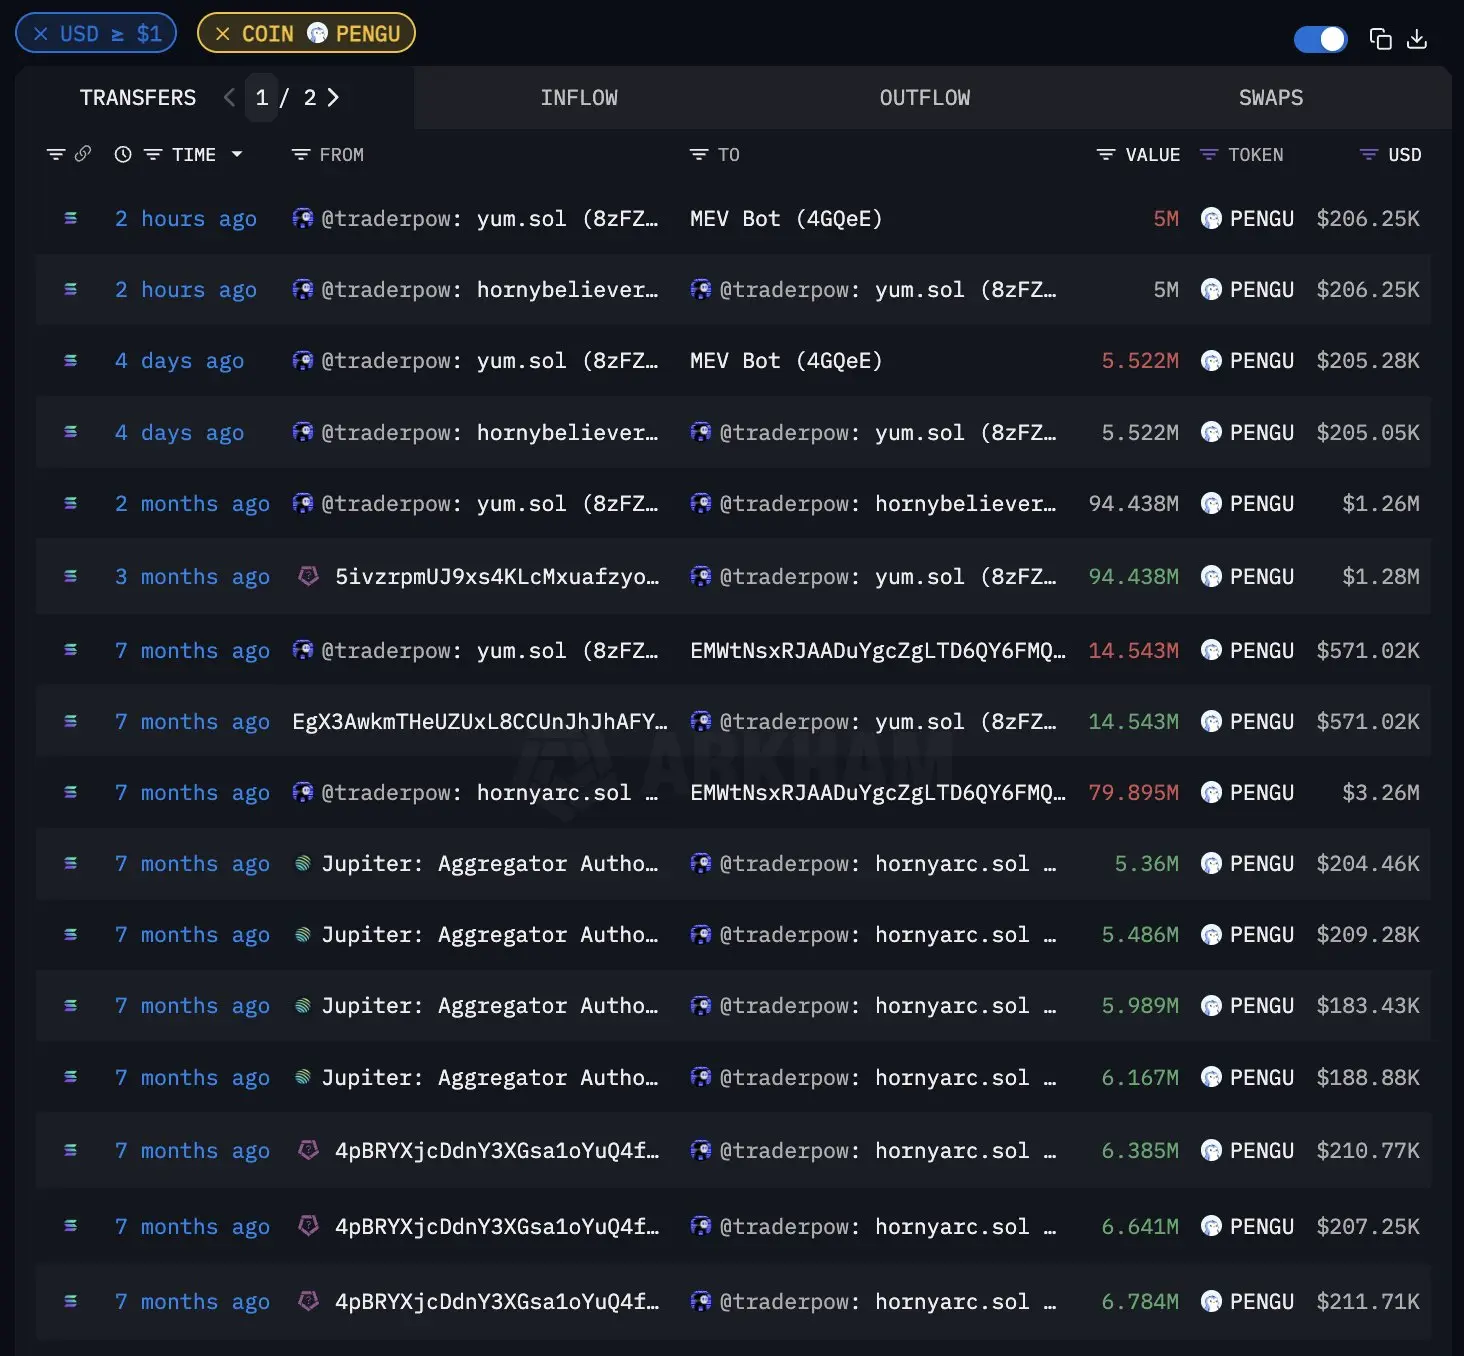Open the TO column filter
The width and height of the screenshot is (1464, 1356).
tap(698, 155)
